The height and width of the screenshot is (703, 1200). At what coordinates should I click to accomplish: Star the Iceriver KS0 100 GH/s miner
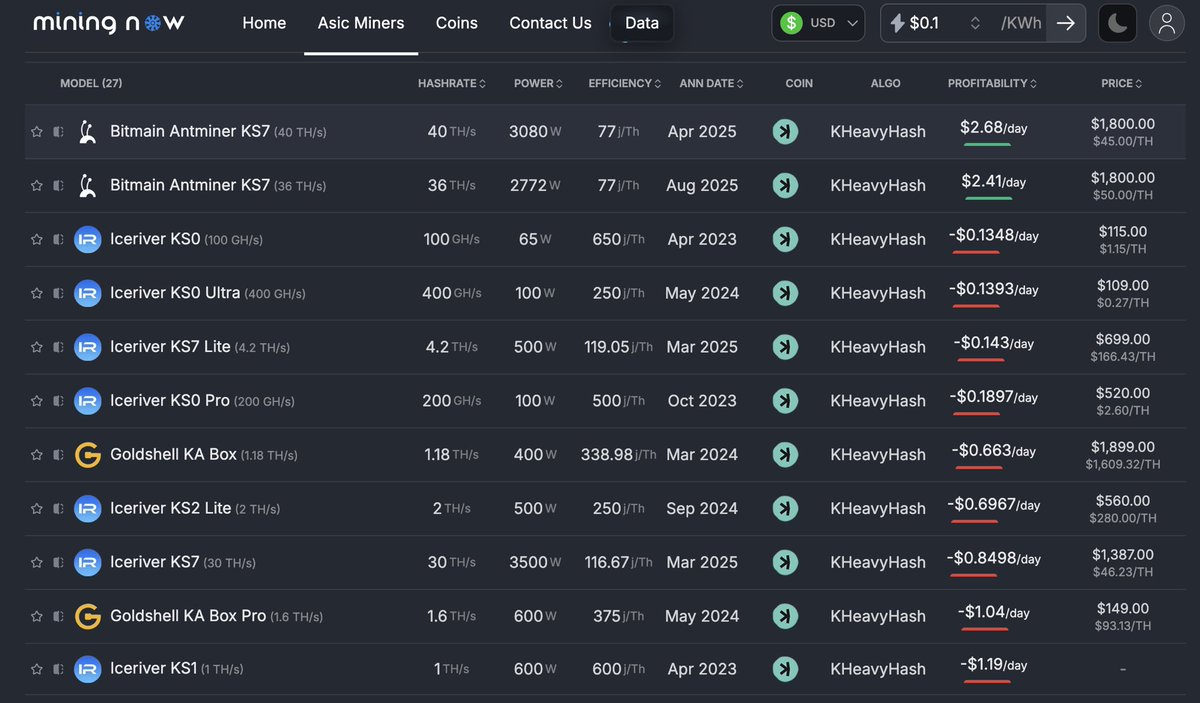(37, 239)
